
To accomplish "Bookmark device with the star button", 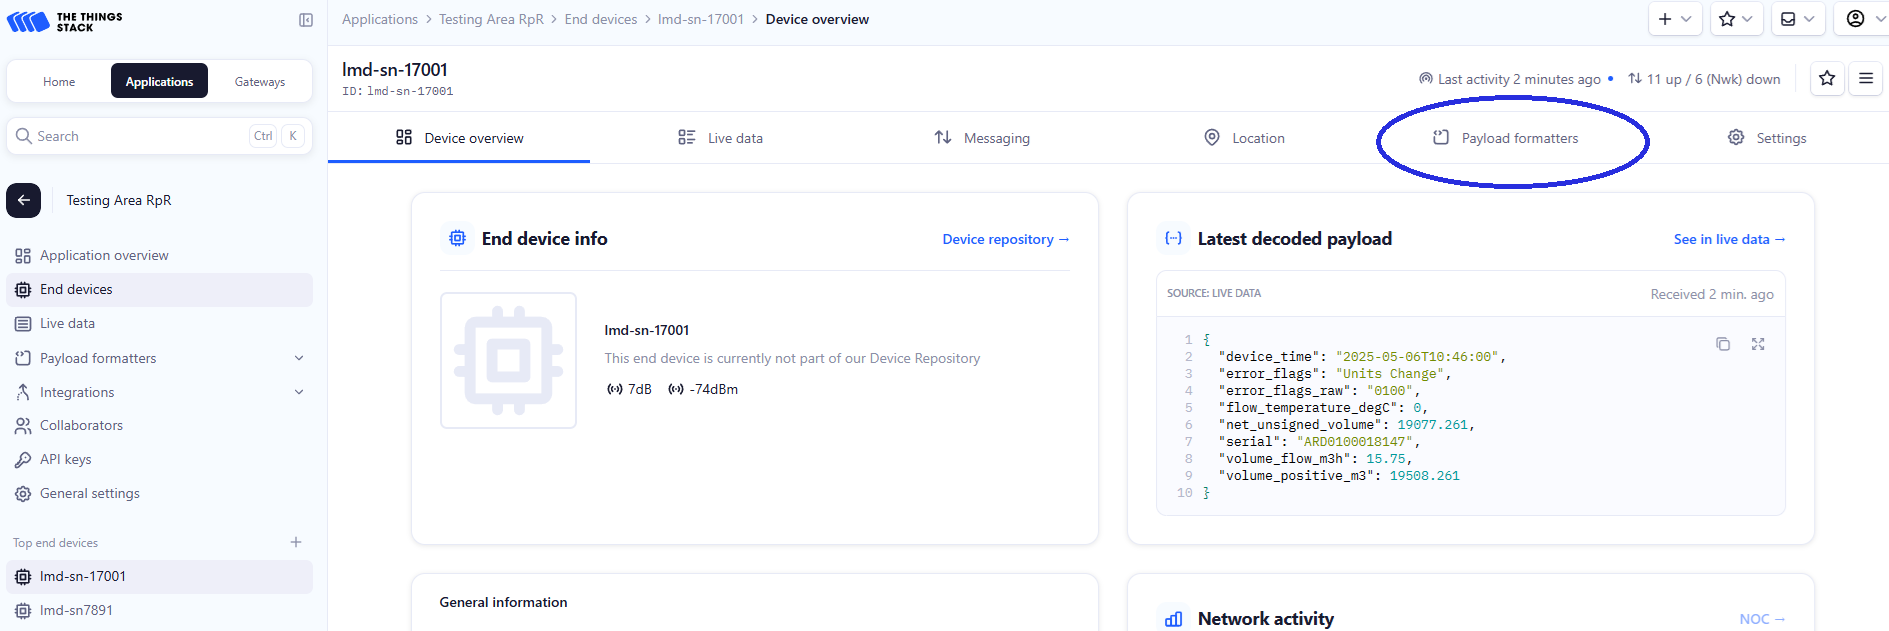I will (x=1827, y=78).
